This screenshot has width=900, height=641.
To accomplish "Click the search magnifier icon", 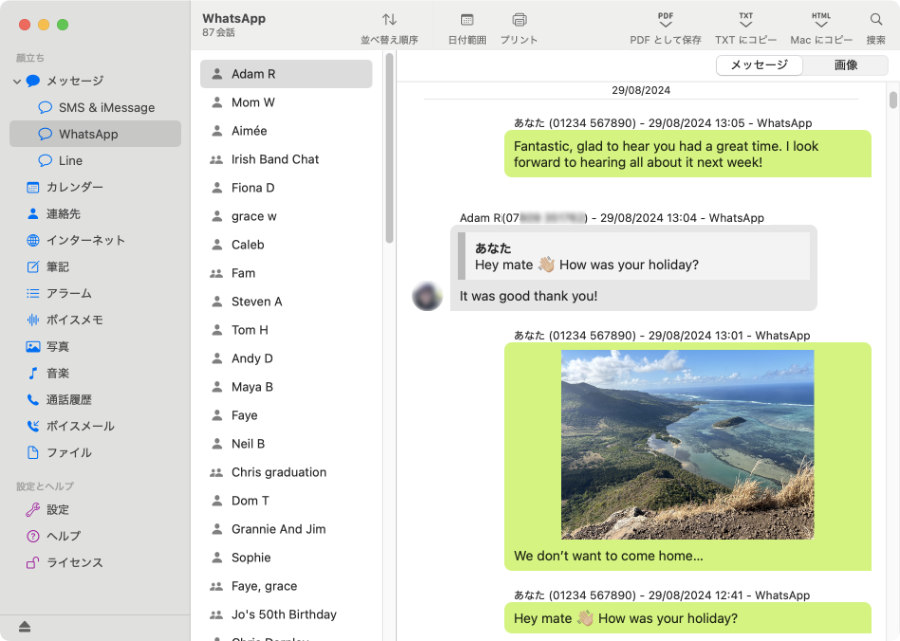I will 876,20.
